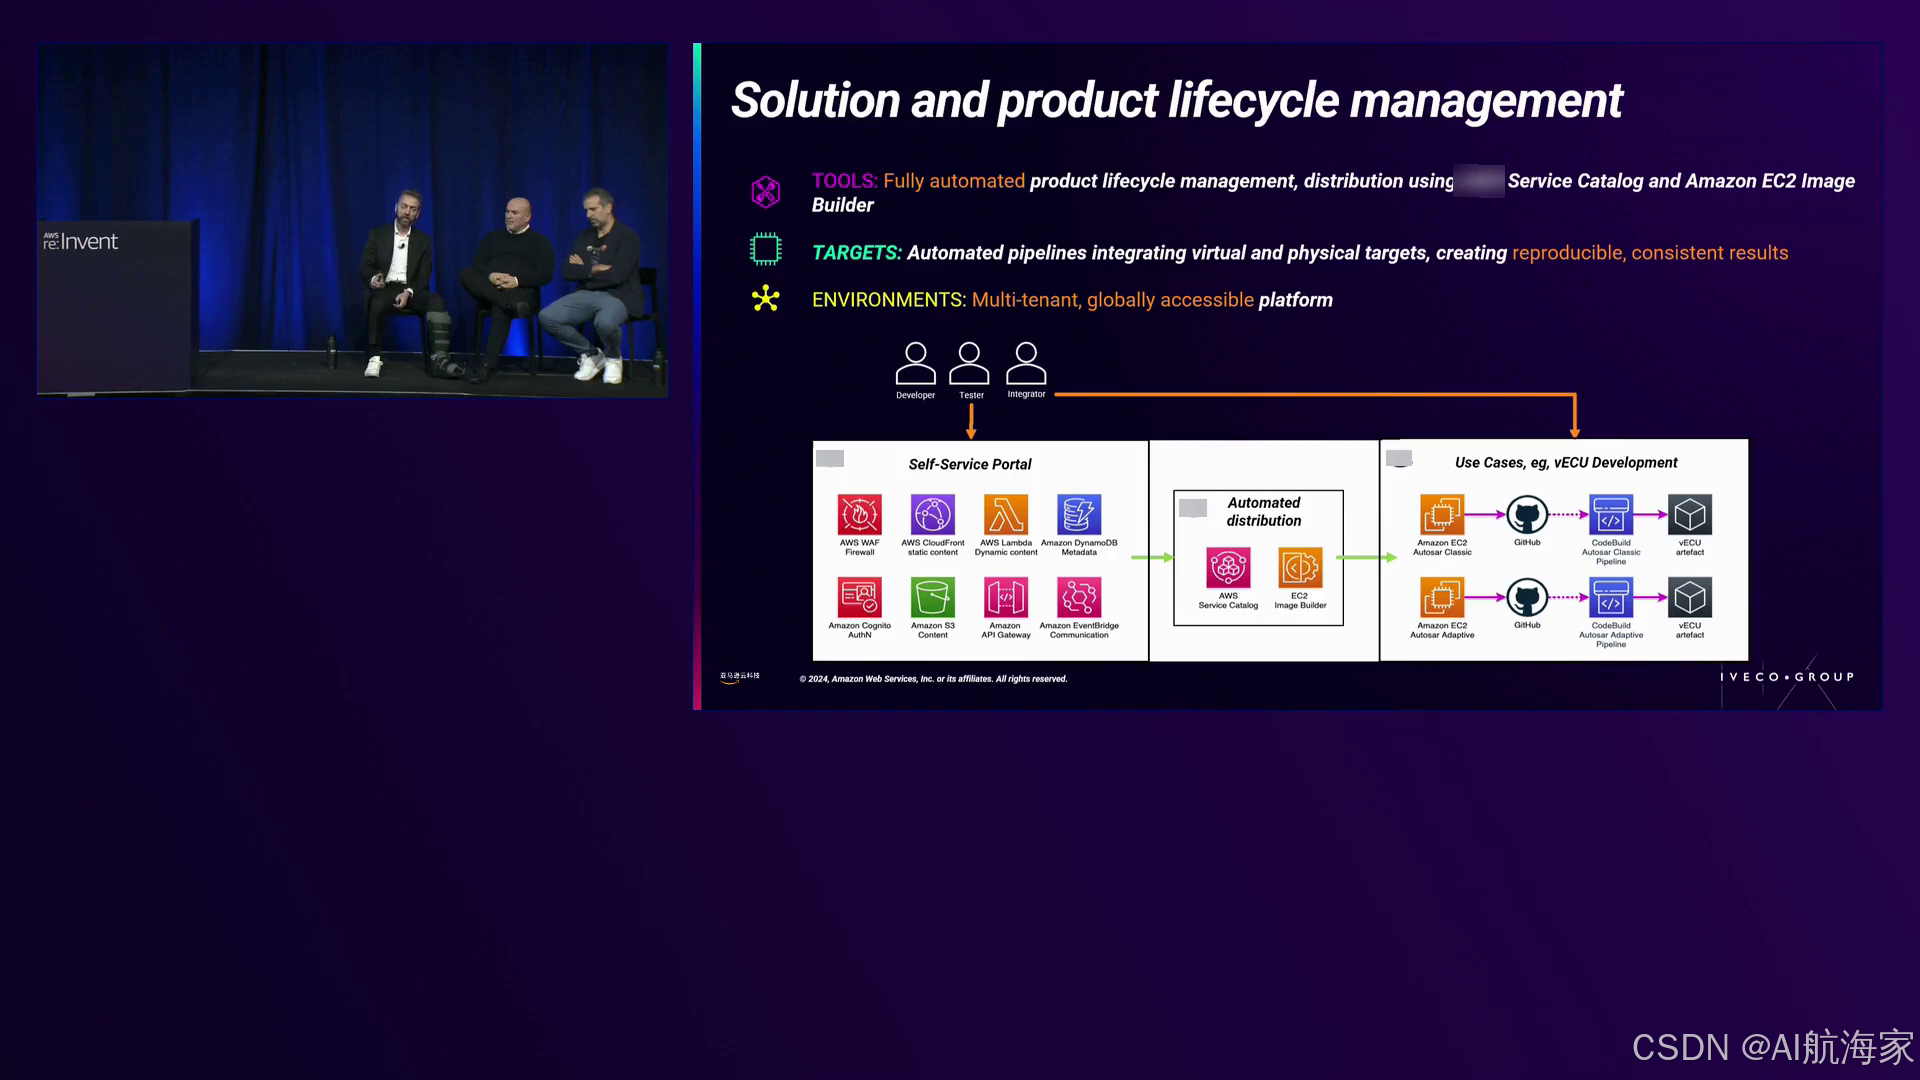Image resolution: width=1920 pixels, height=1080 pixels.
Task: Click the AWS CloudFront static content icon
Action: tap(932, 515)
